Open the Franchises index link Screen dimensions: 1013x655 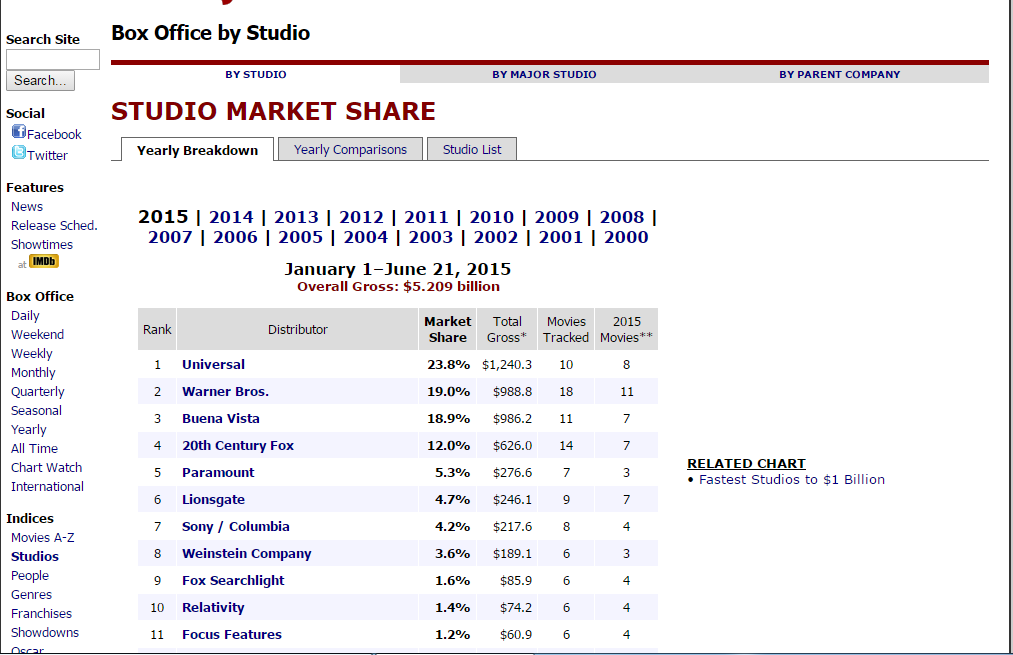41,613
